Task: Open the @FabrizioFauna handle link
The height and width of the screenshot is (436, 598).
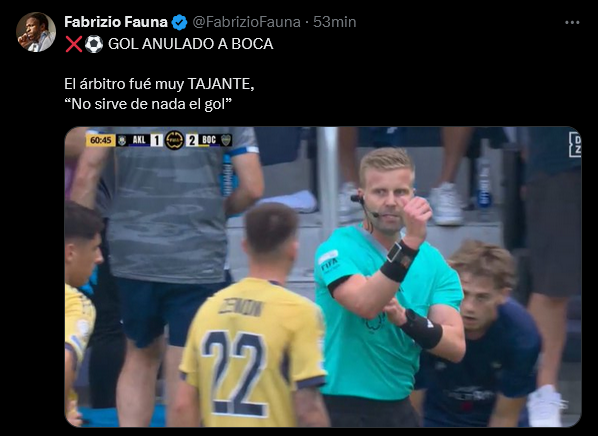Action: coord(246,22)
